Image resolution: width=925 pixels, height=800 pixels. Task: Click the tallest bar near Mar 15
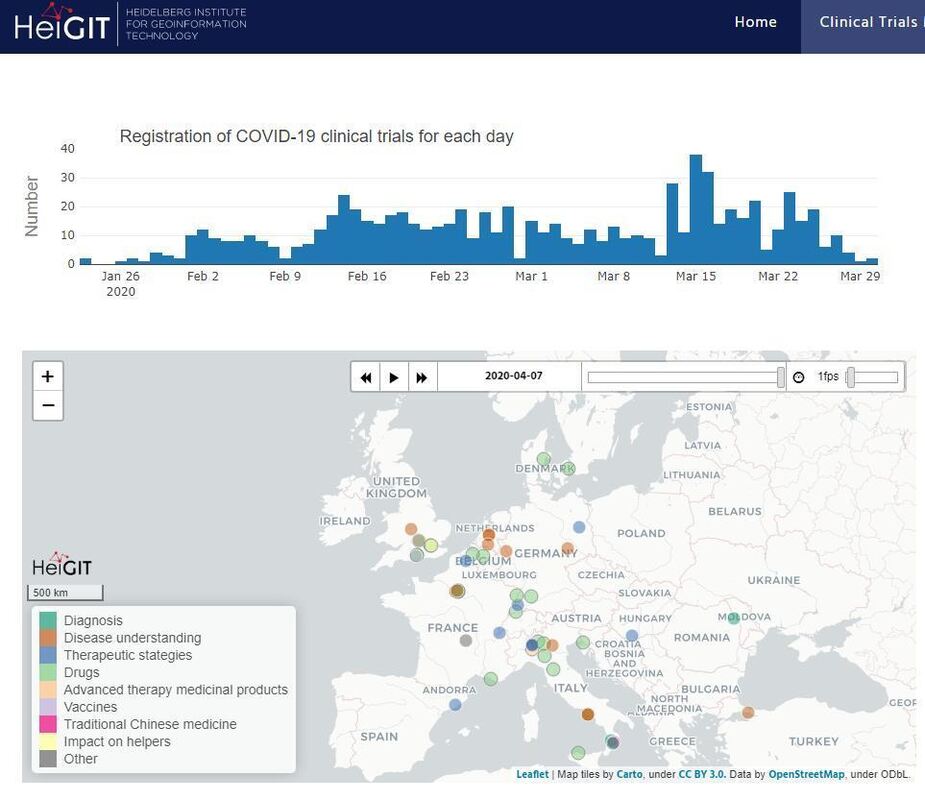point(696,209)
